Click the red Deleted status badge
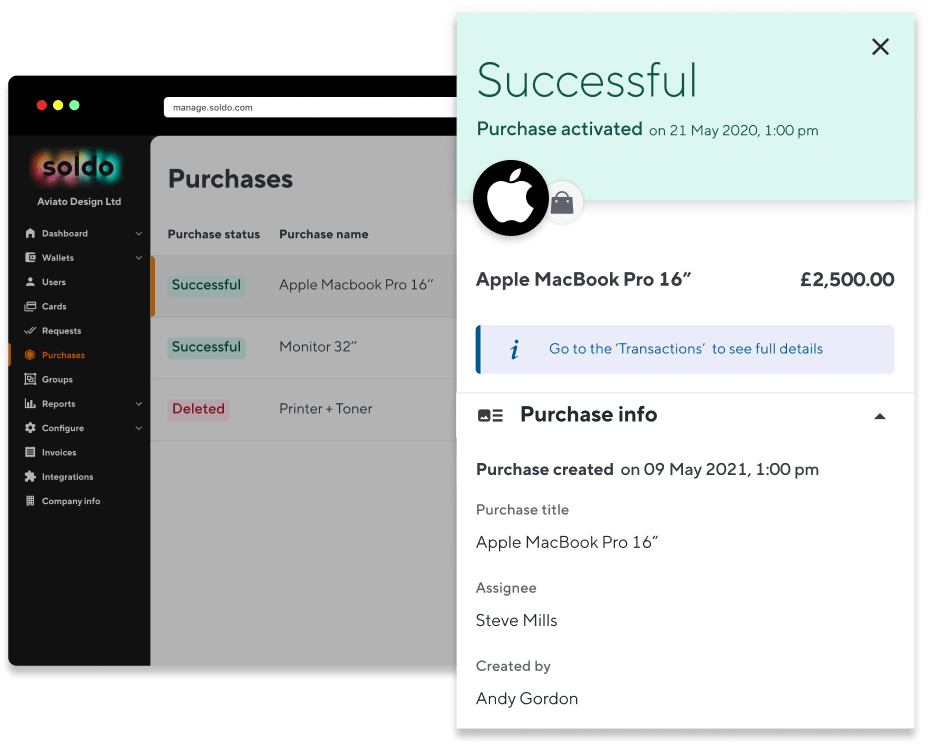Viewport: 931px width, 745px height. (198, 409)
